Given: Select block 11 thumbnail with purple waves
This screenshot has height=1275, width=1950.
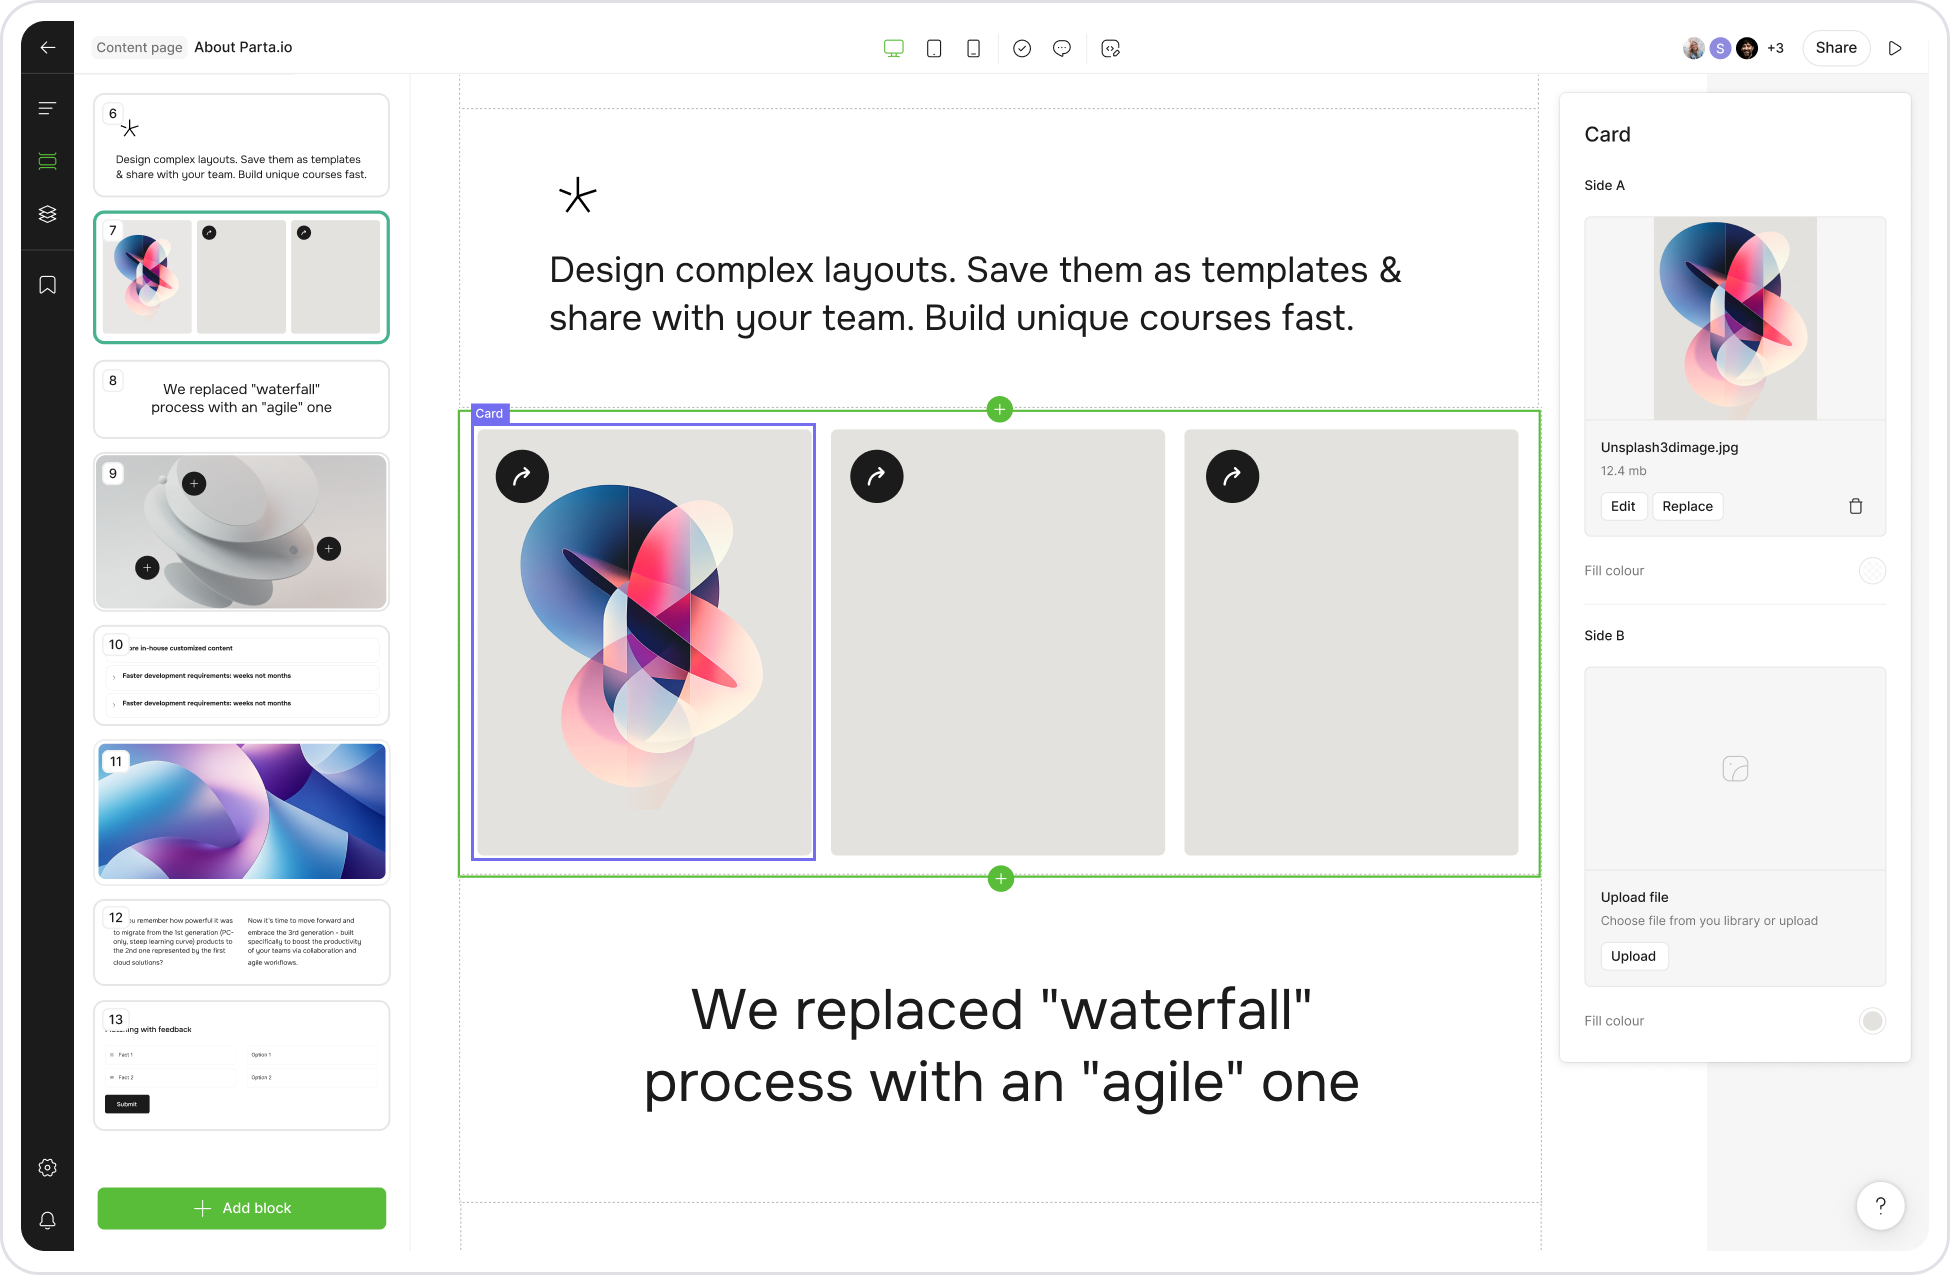Looking at the screenshot, I should tap(242, 811).
